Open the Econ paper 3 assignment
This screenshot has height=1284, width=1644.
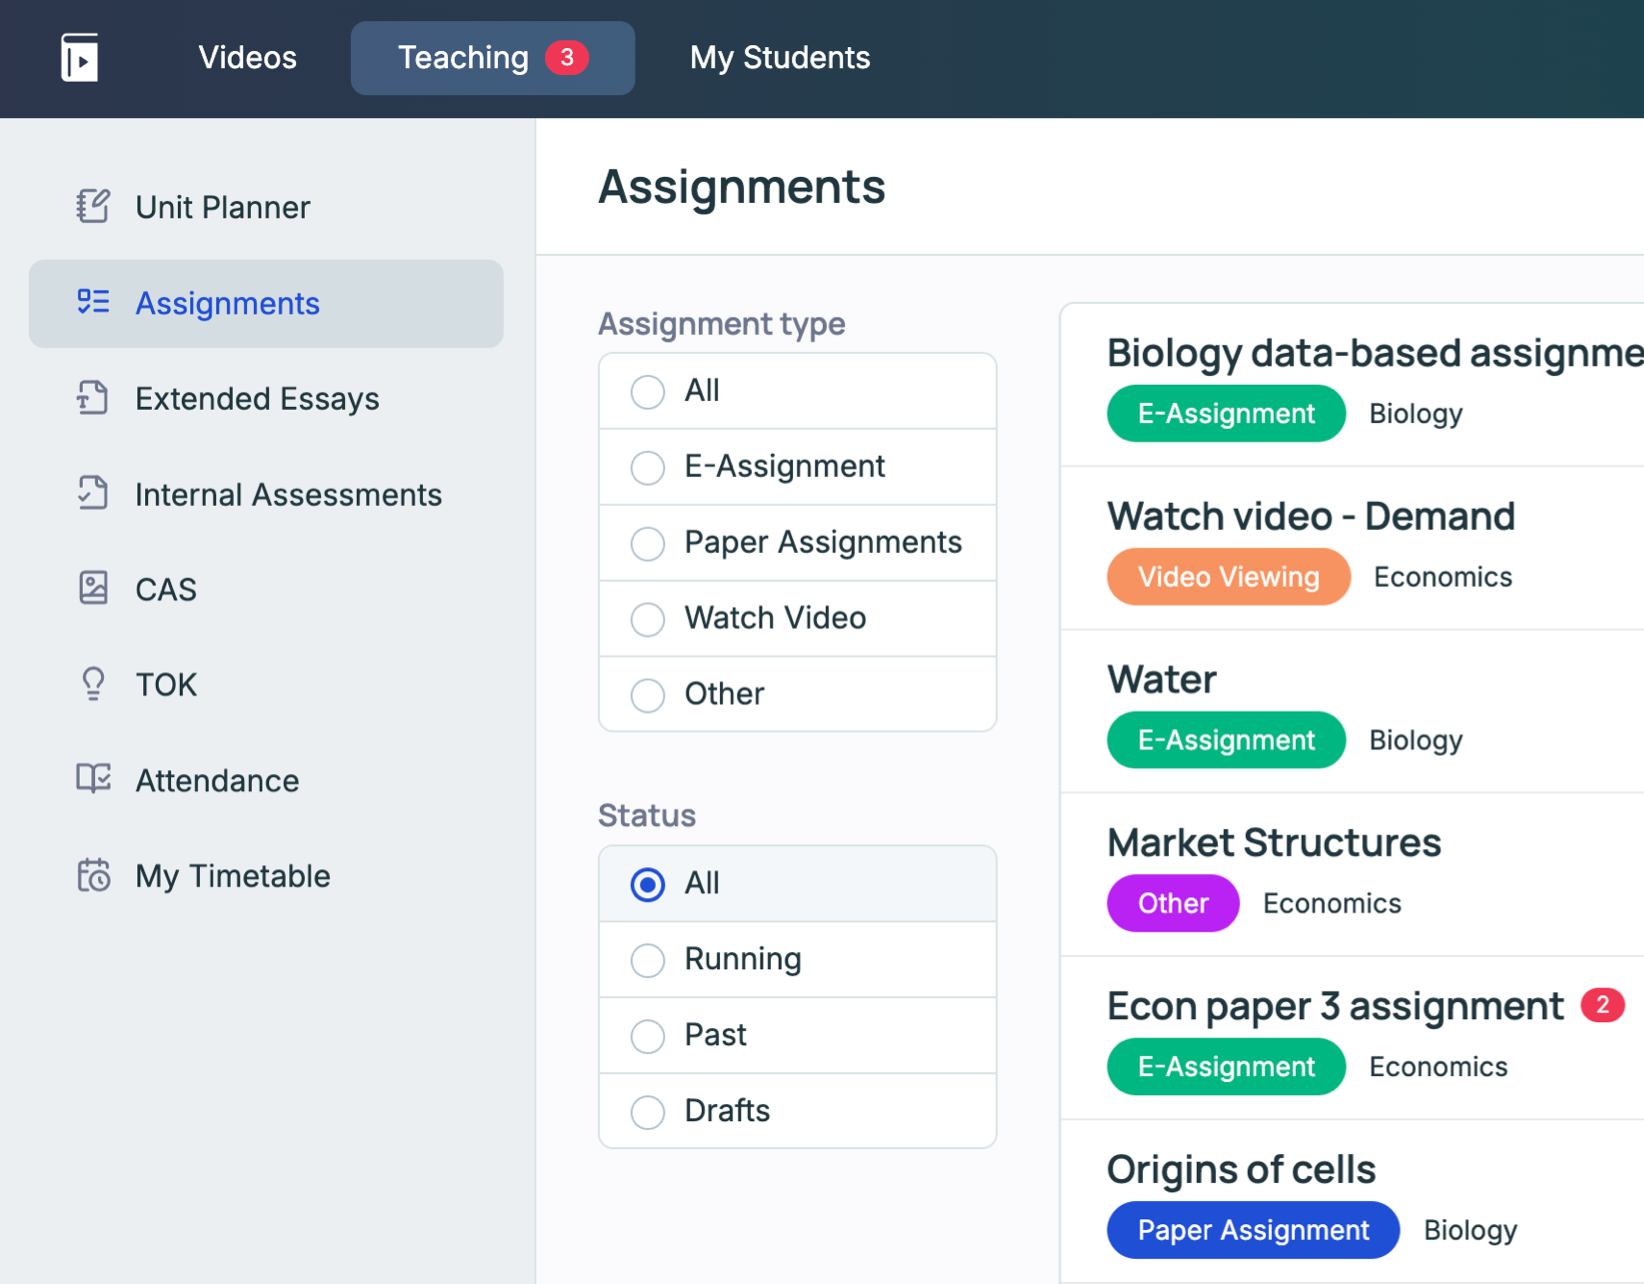coord(1335,1005)
